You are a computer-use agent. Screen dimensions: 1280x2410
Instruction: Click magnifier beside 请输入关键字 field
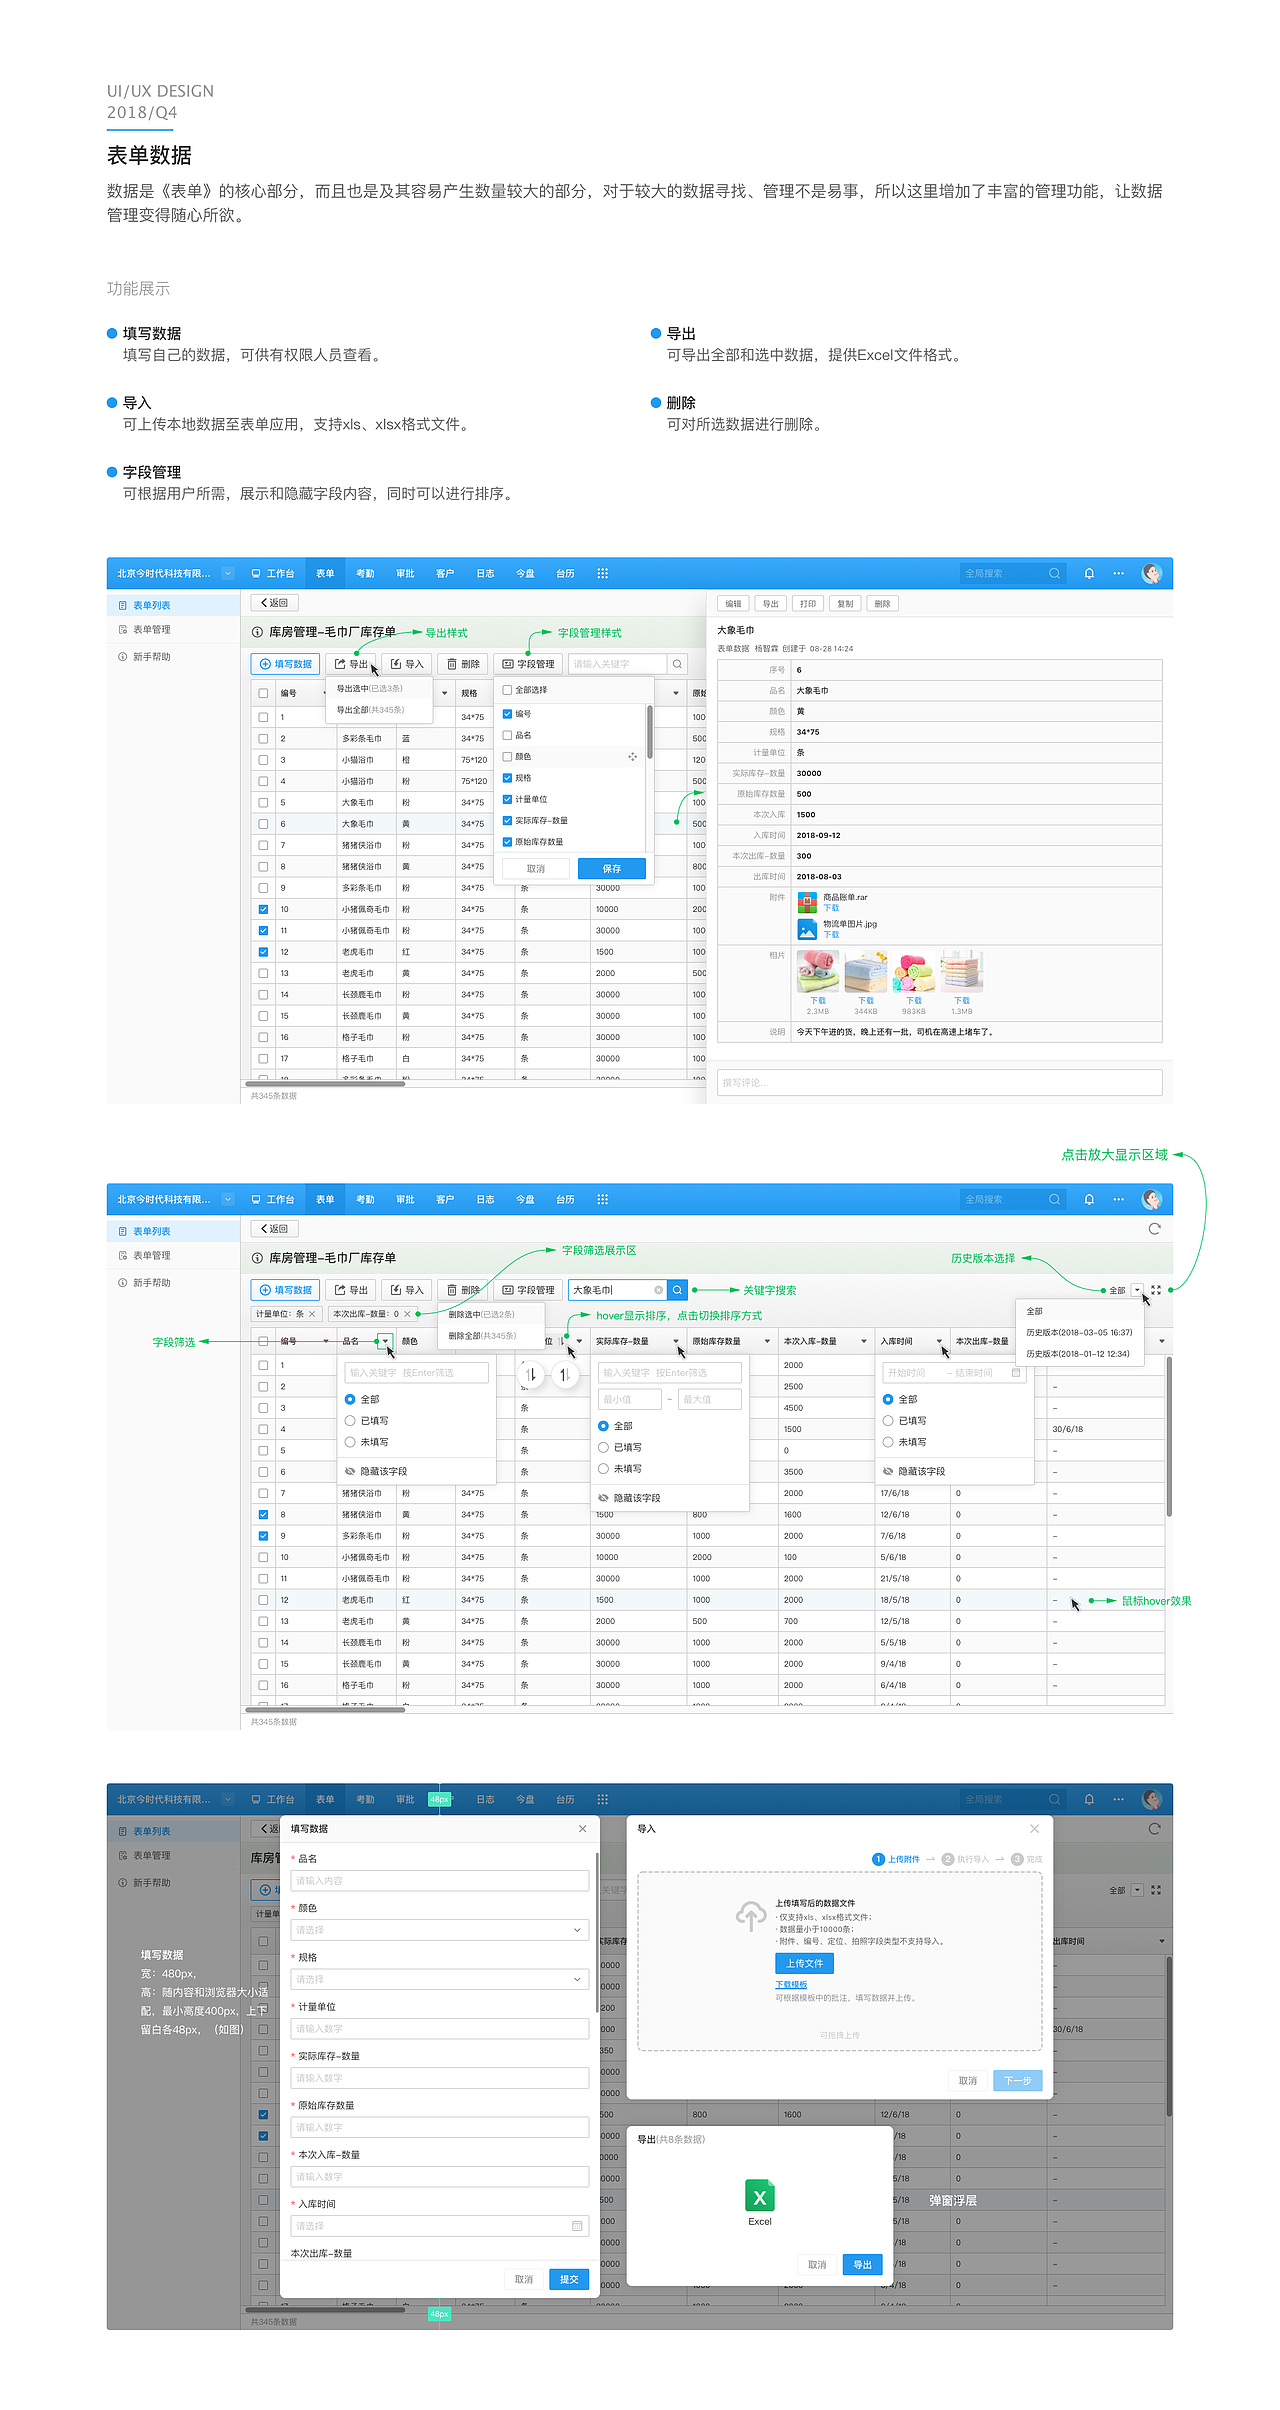(677, 664)
